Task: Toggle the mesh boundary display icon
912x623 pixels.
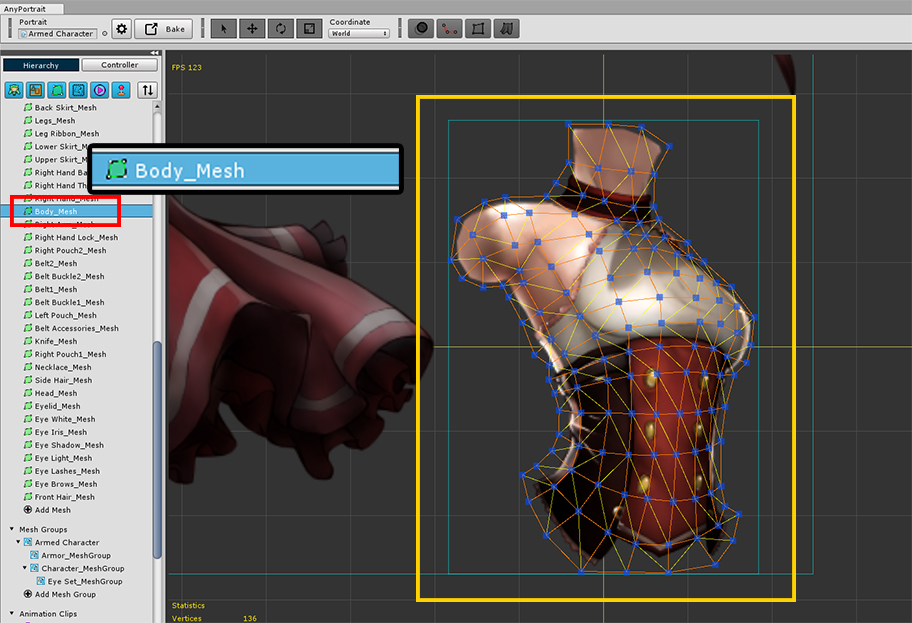Action: pos(478,29)
